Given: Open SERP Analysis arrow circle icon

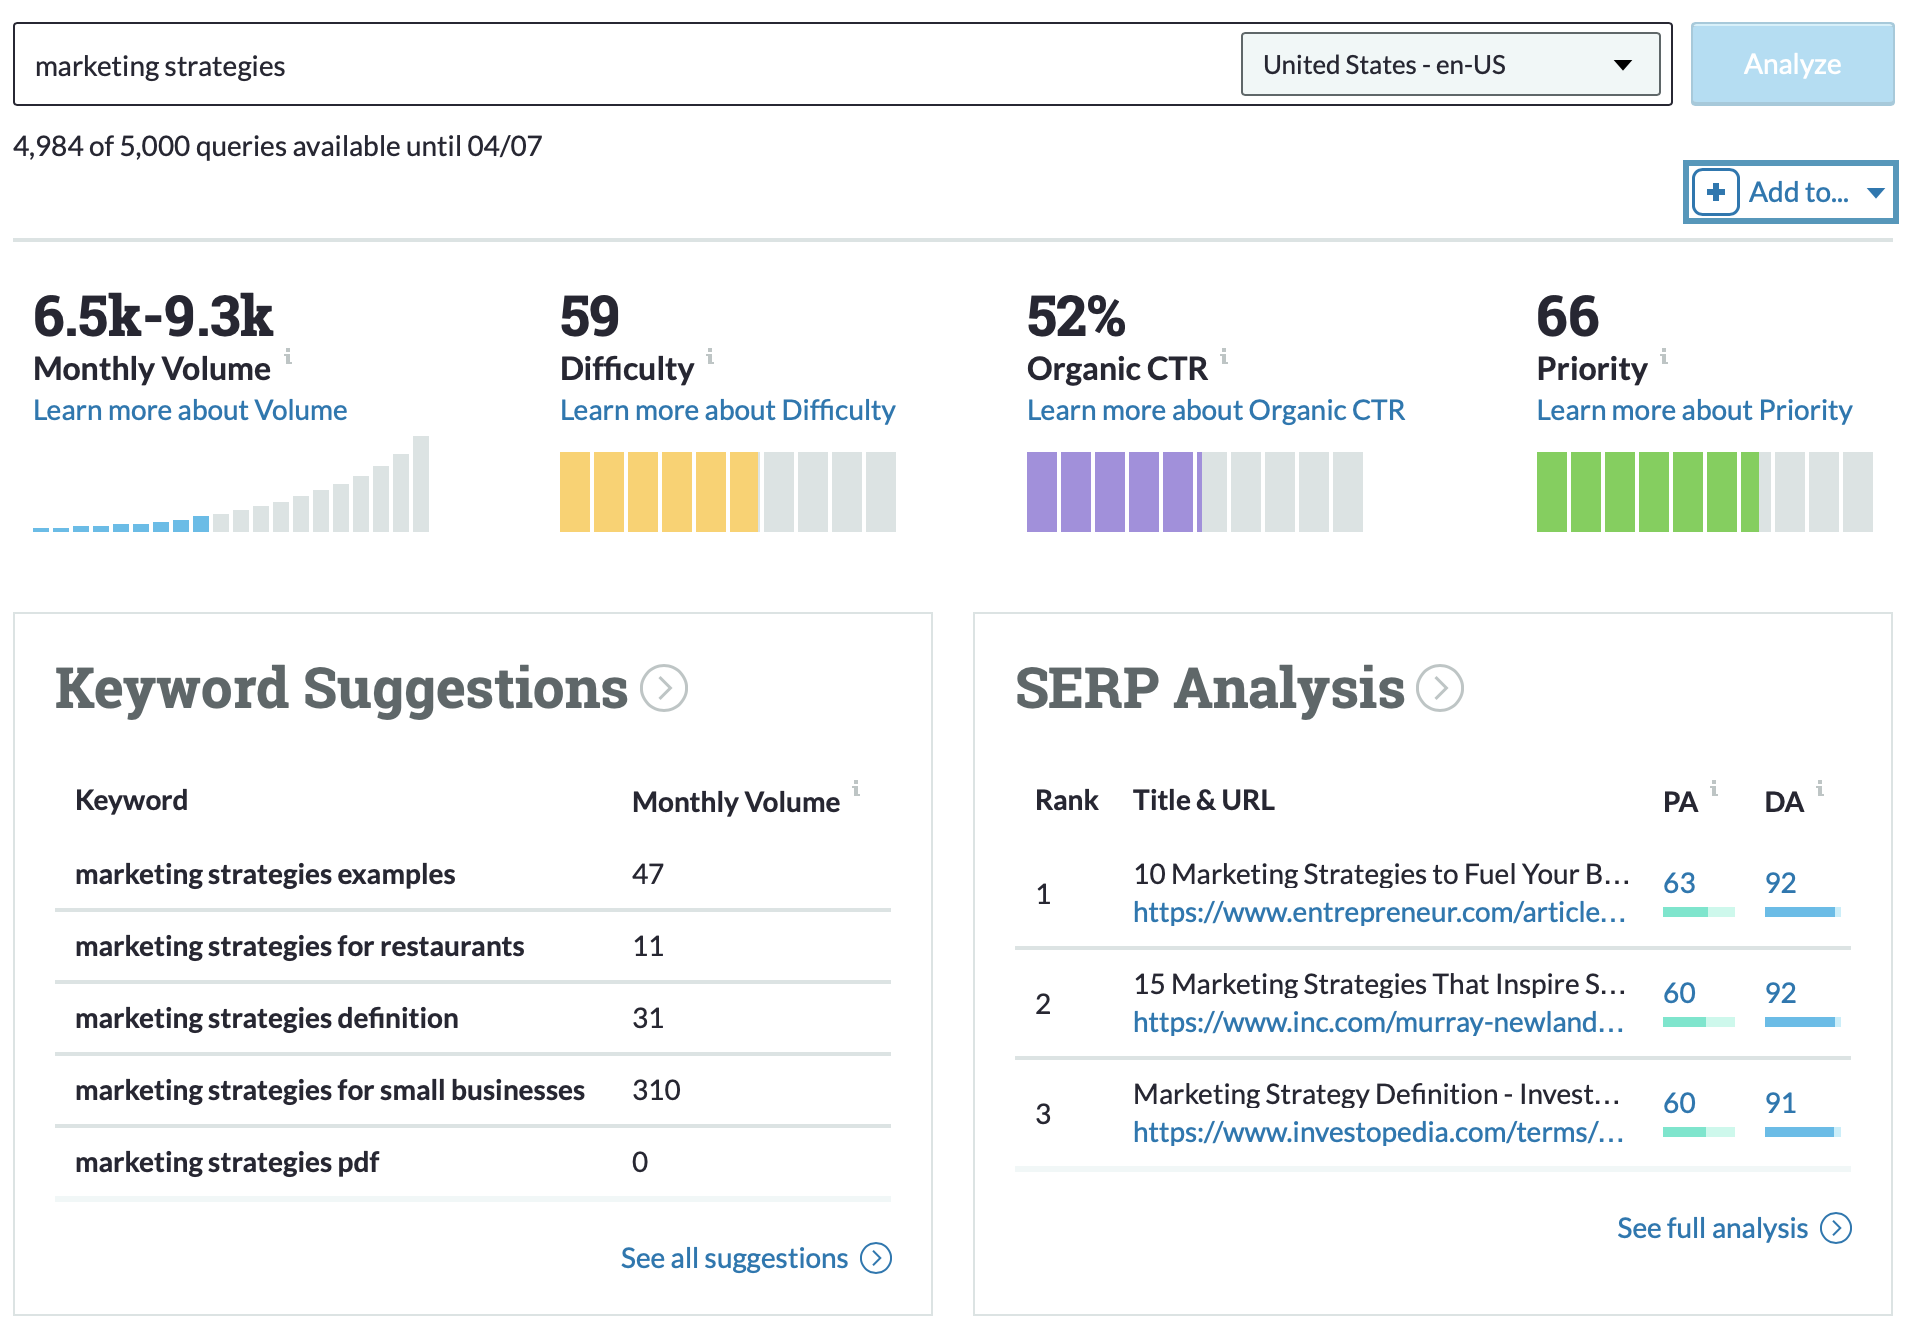Looking at the screenshot, I should (x=1440, y=688).
